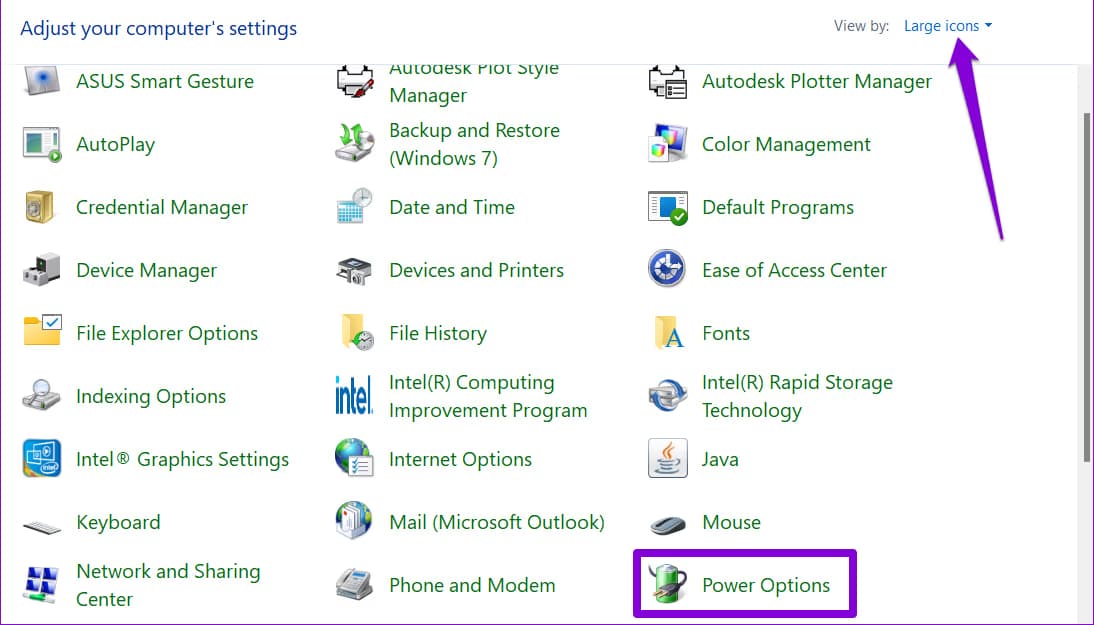This screenshot has width=1094, height=625.
Task: Click the vertical scrollbar thumb
Action: (1086, 285)
